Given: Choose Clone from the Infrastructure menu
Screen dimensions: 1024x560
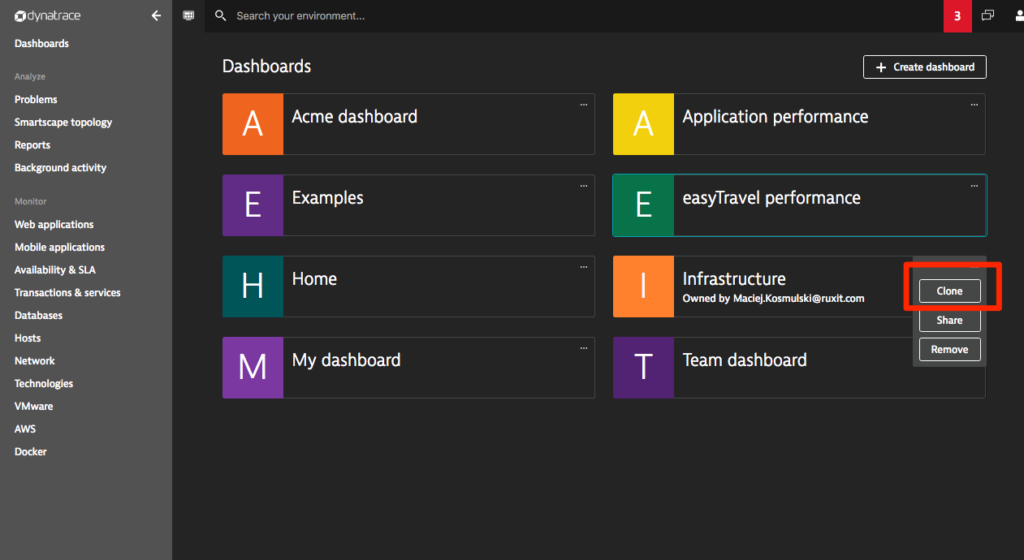Looking at the screenshot, I should click(x=950, y=291).
